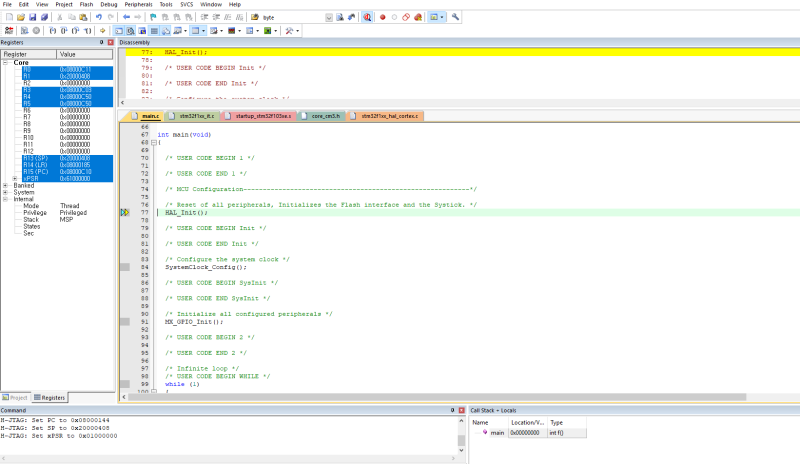
Task: Click the Save file toolbar icon
Action: [33, 17]
